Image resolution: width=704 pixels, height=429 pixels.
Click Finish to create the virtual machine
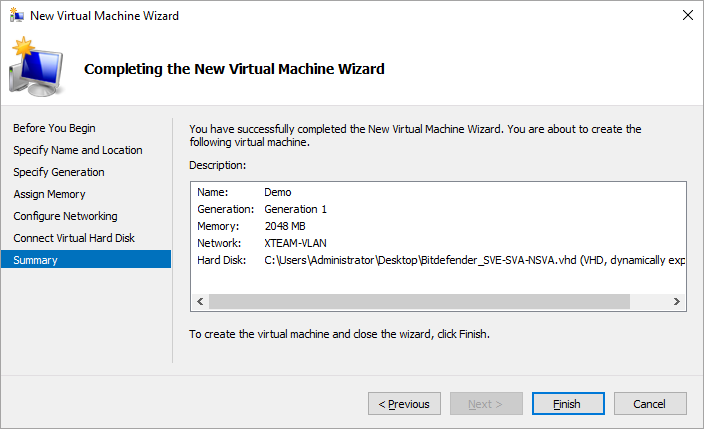click(567, 404)
